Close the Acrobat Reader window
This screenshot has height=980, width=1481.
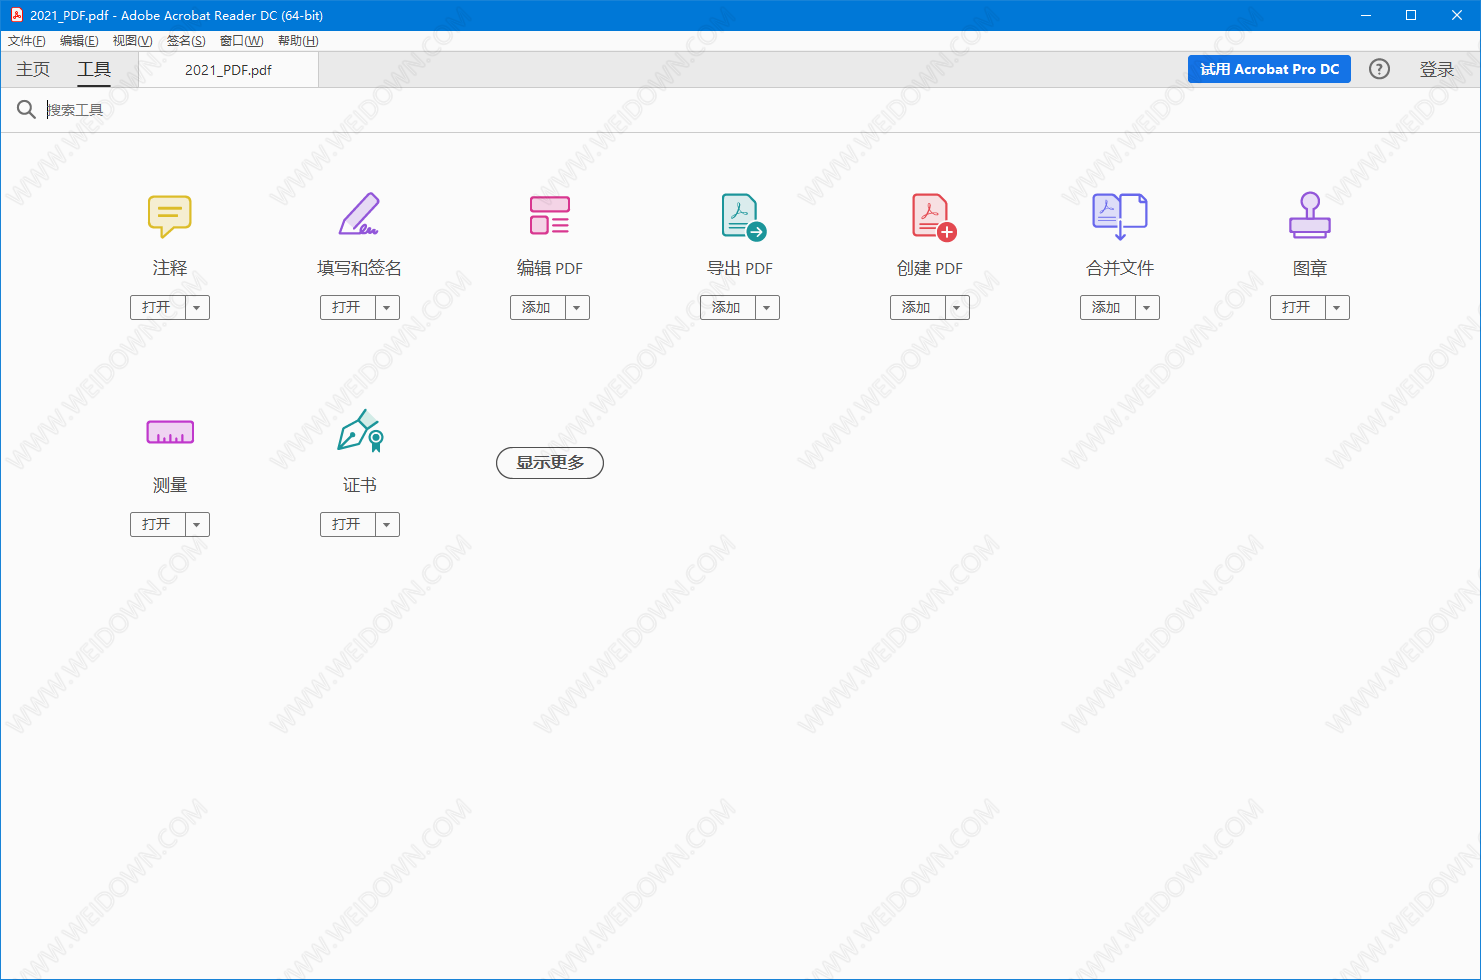1457,15
